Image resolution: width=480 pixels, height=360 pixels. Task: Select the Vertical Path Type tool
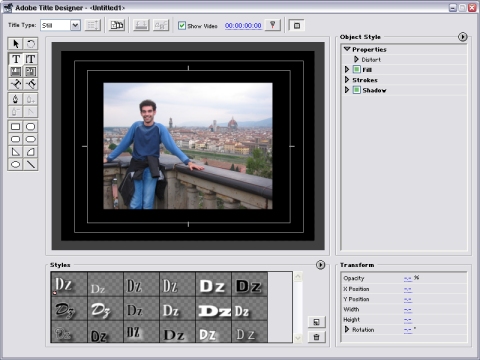(30, 84)
